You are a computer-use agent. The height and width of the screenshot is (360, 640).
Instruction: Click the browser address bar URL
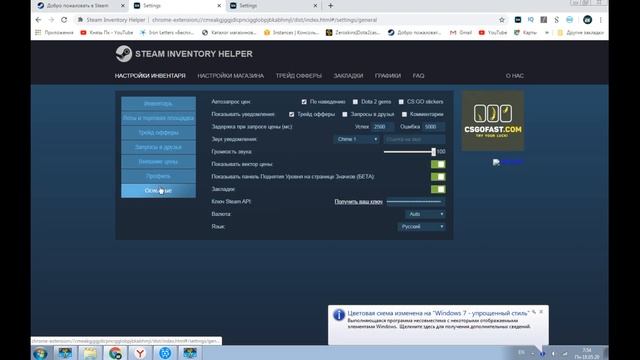264,20
